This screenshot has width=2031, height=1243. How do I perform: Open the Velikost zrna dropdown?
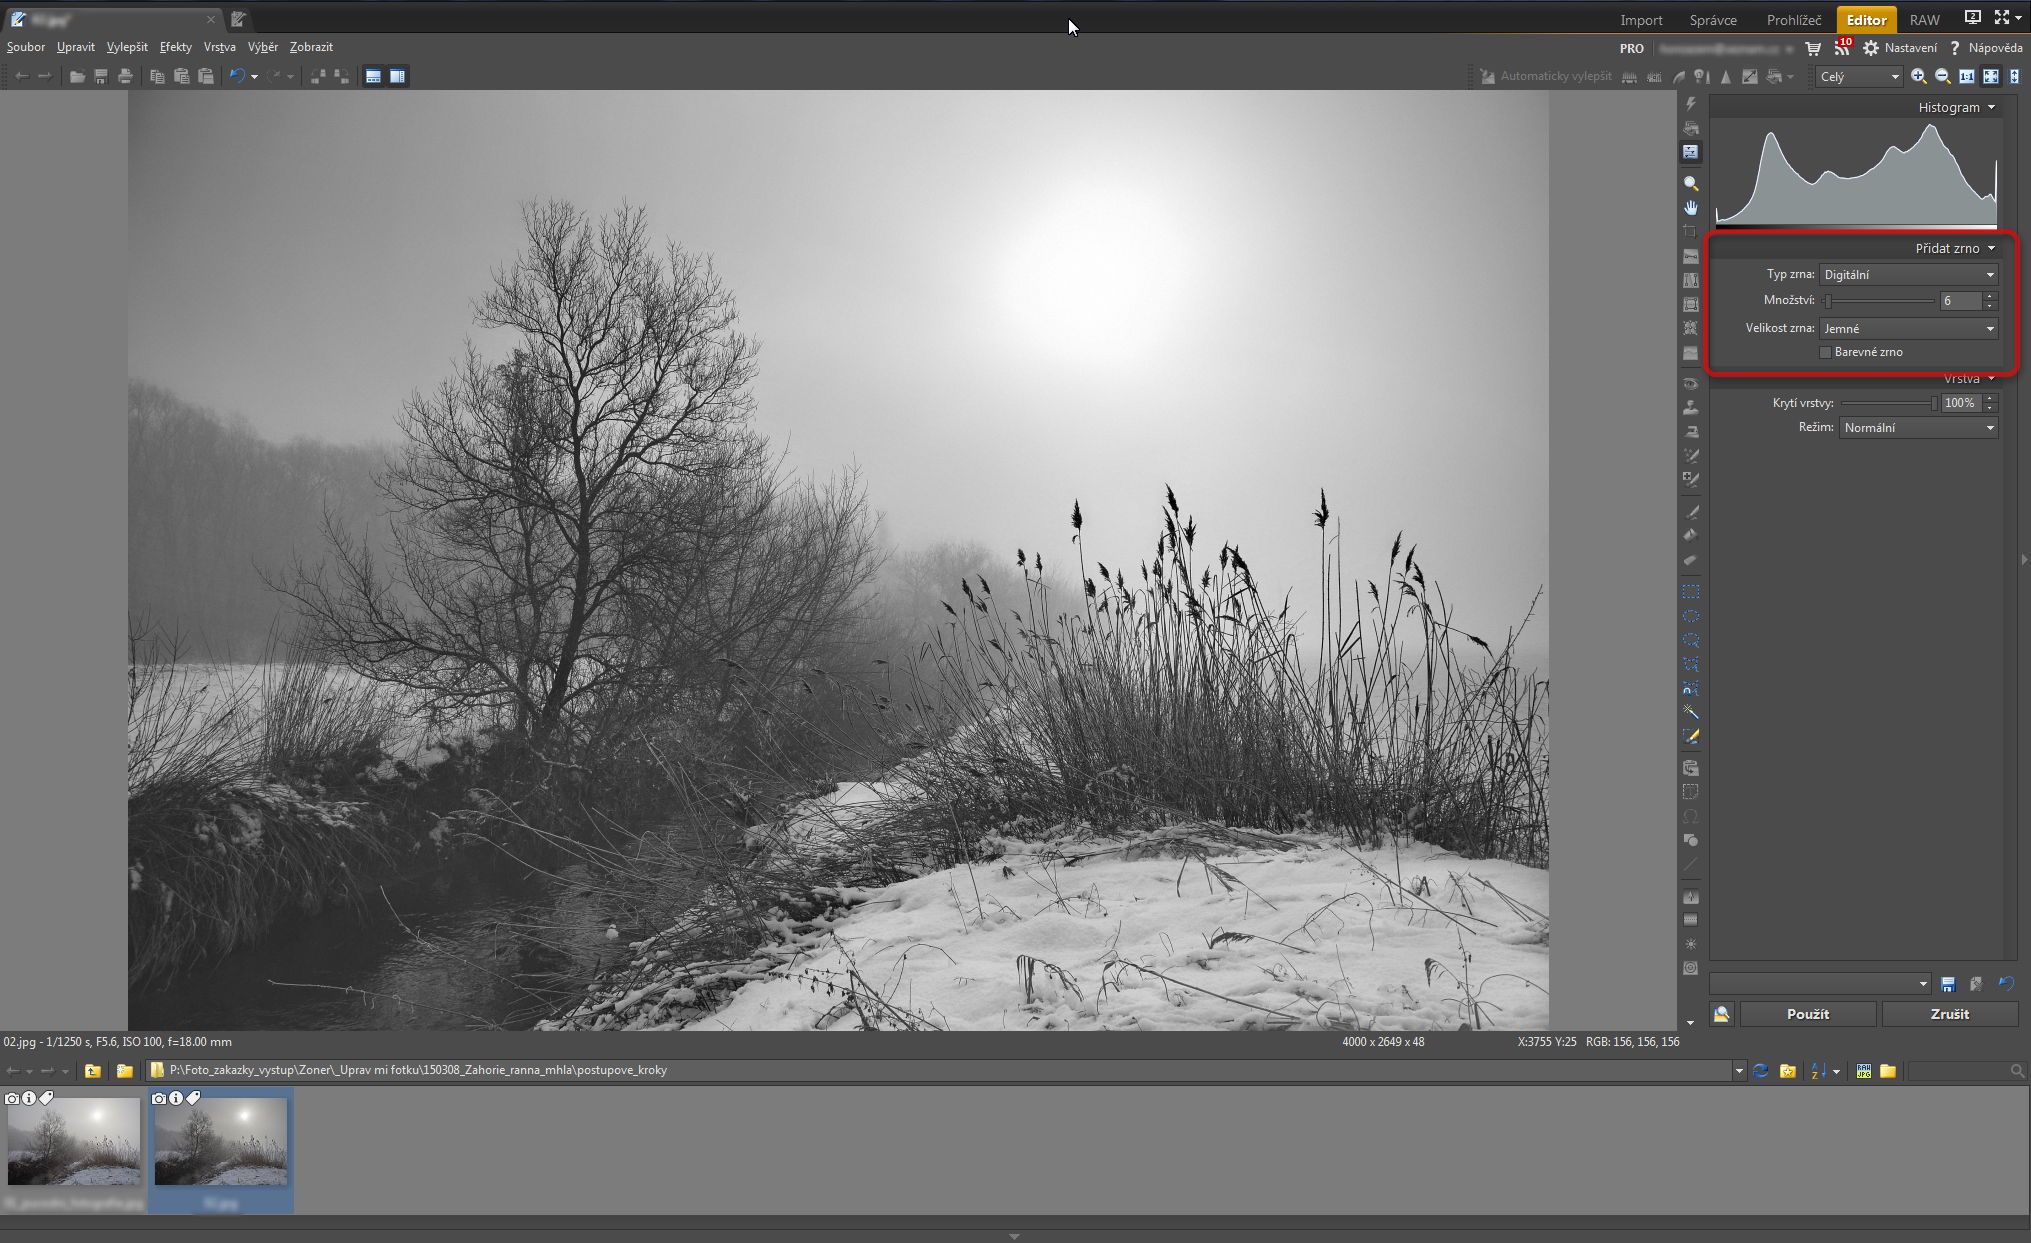coord(1908,328)
